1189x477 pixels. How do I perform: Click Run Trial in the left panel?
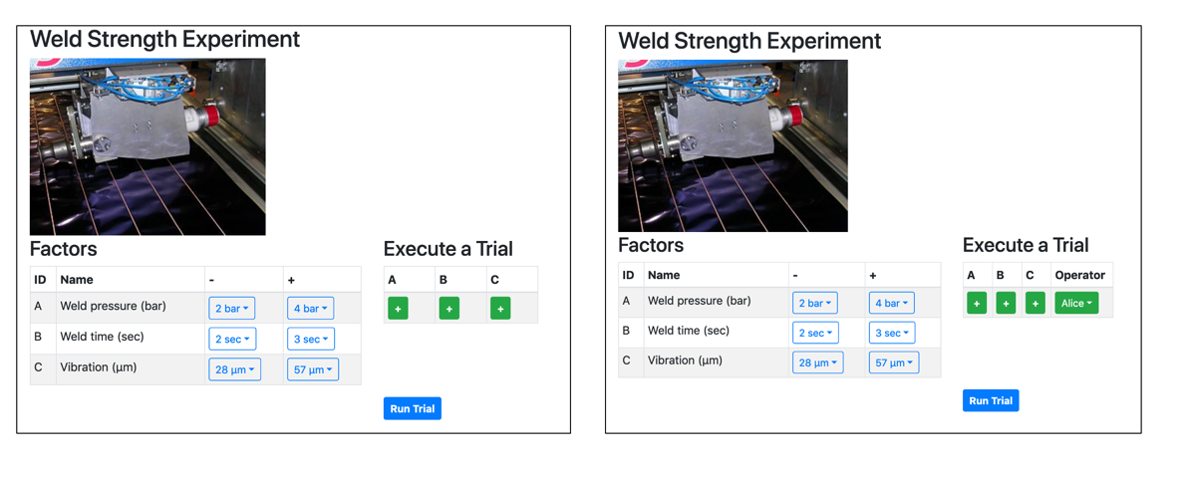pos(412,408)
